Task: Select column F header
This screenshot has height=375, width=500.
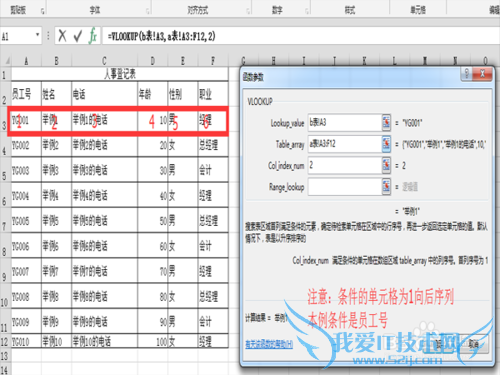Action: 213,61
